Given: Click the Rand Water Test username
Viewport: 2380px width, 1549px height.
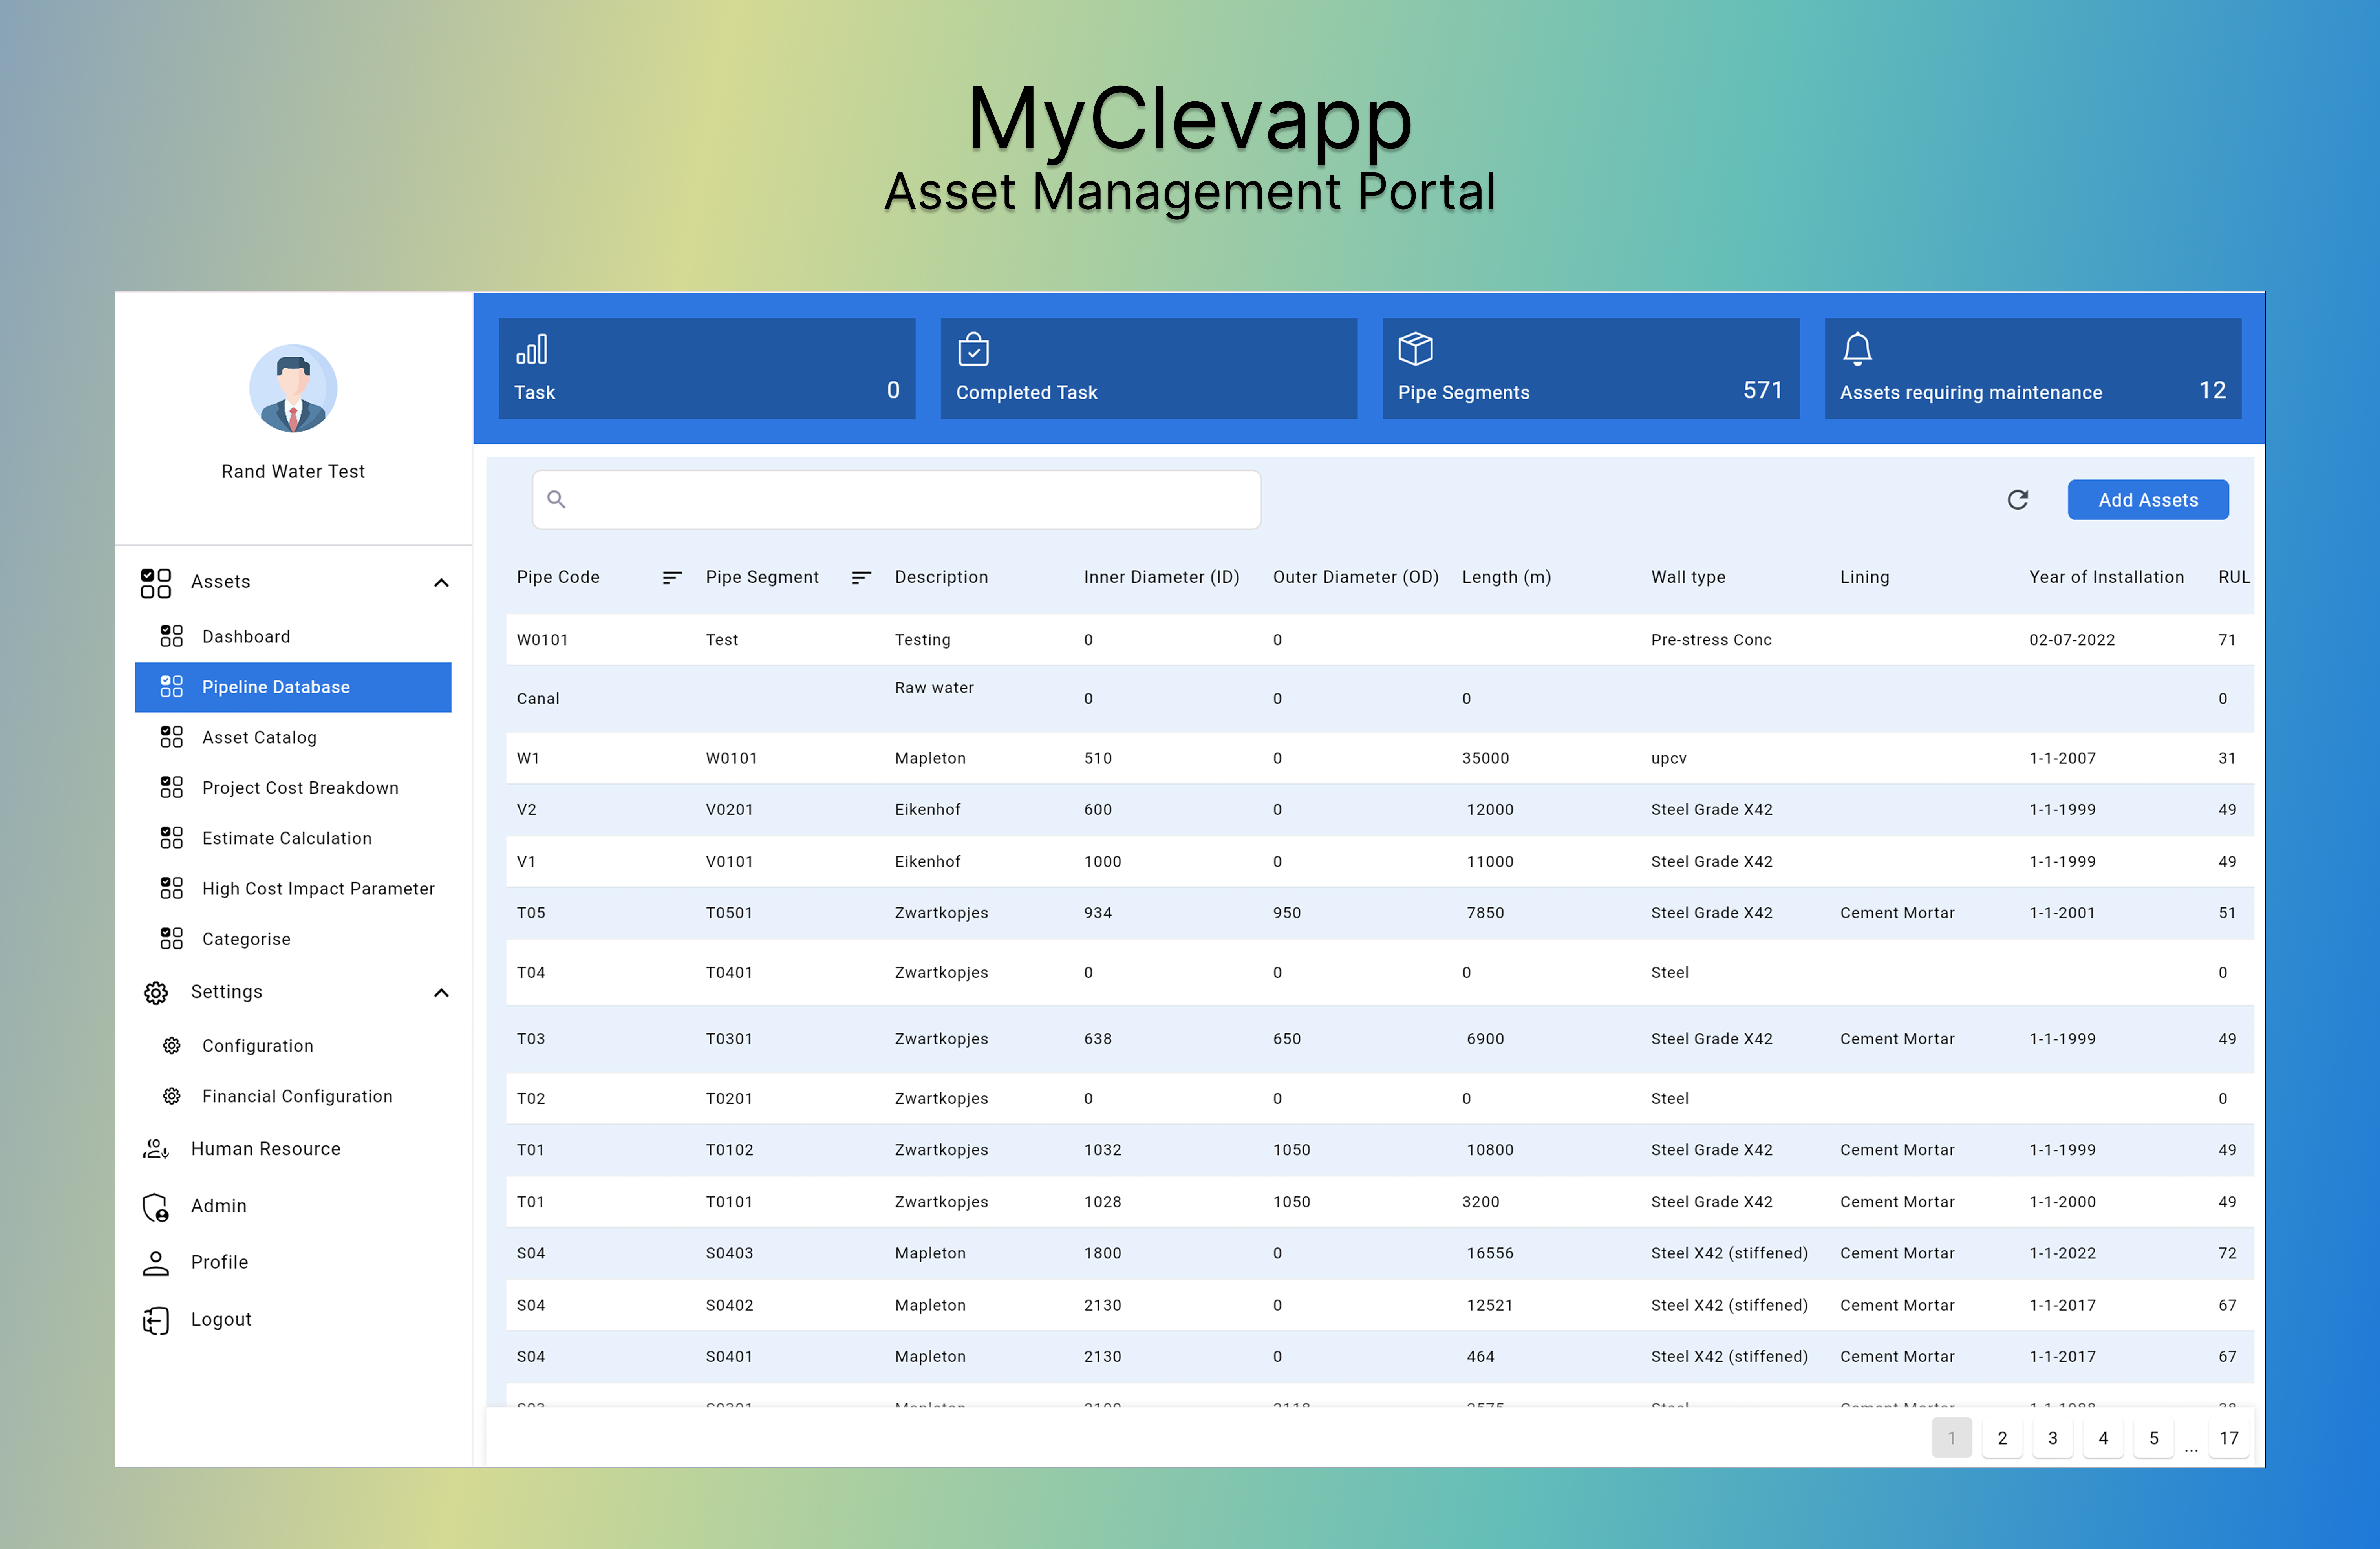Looking at the screenshot, I should [x=293, y=471].
